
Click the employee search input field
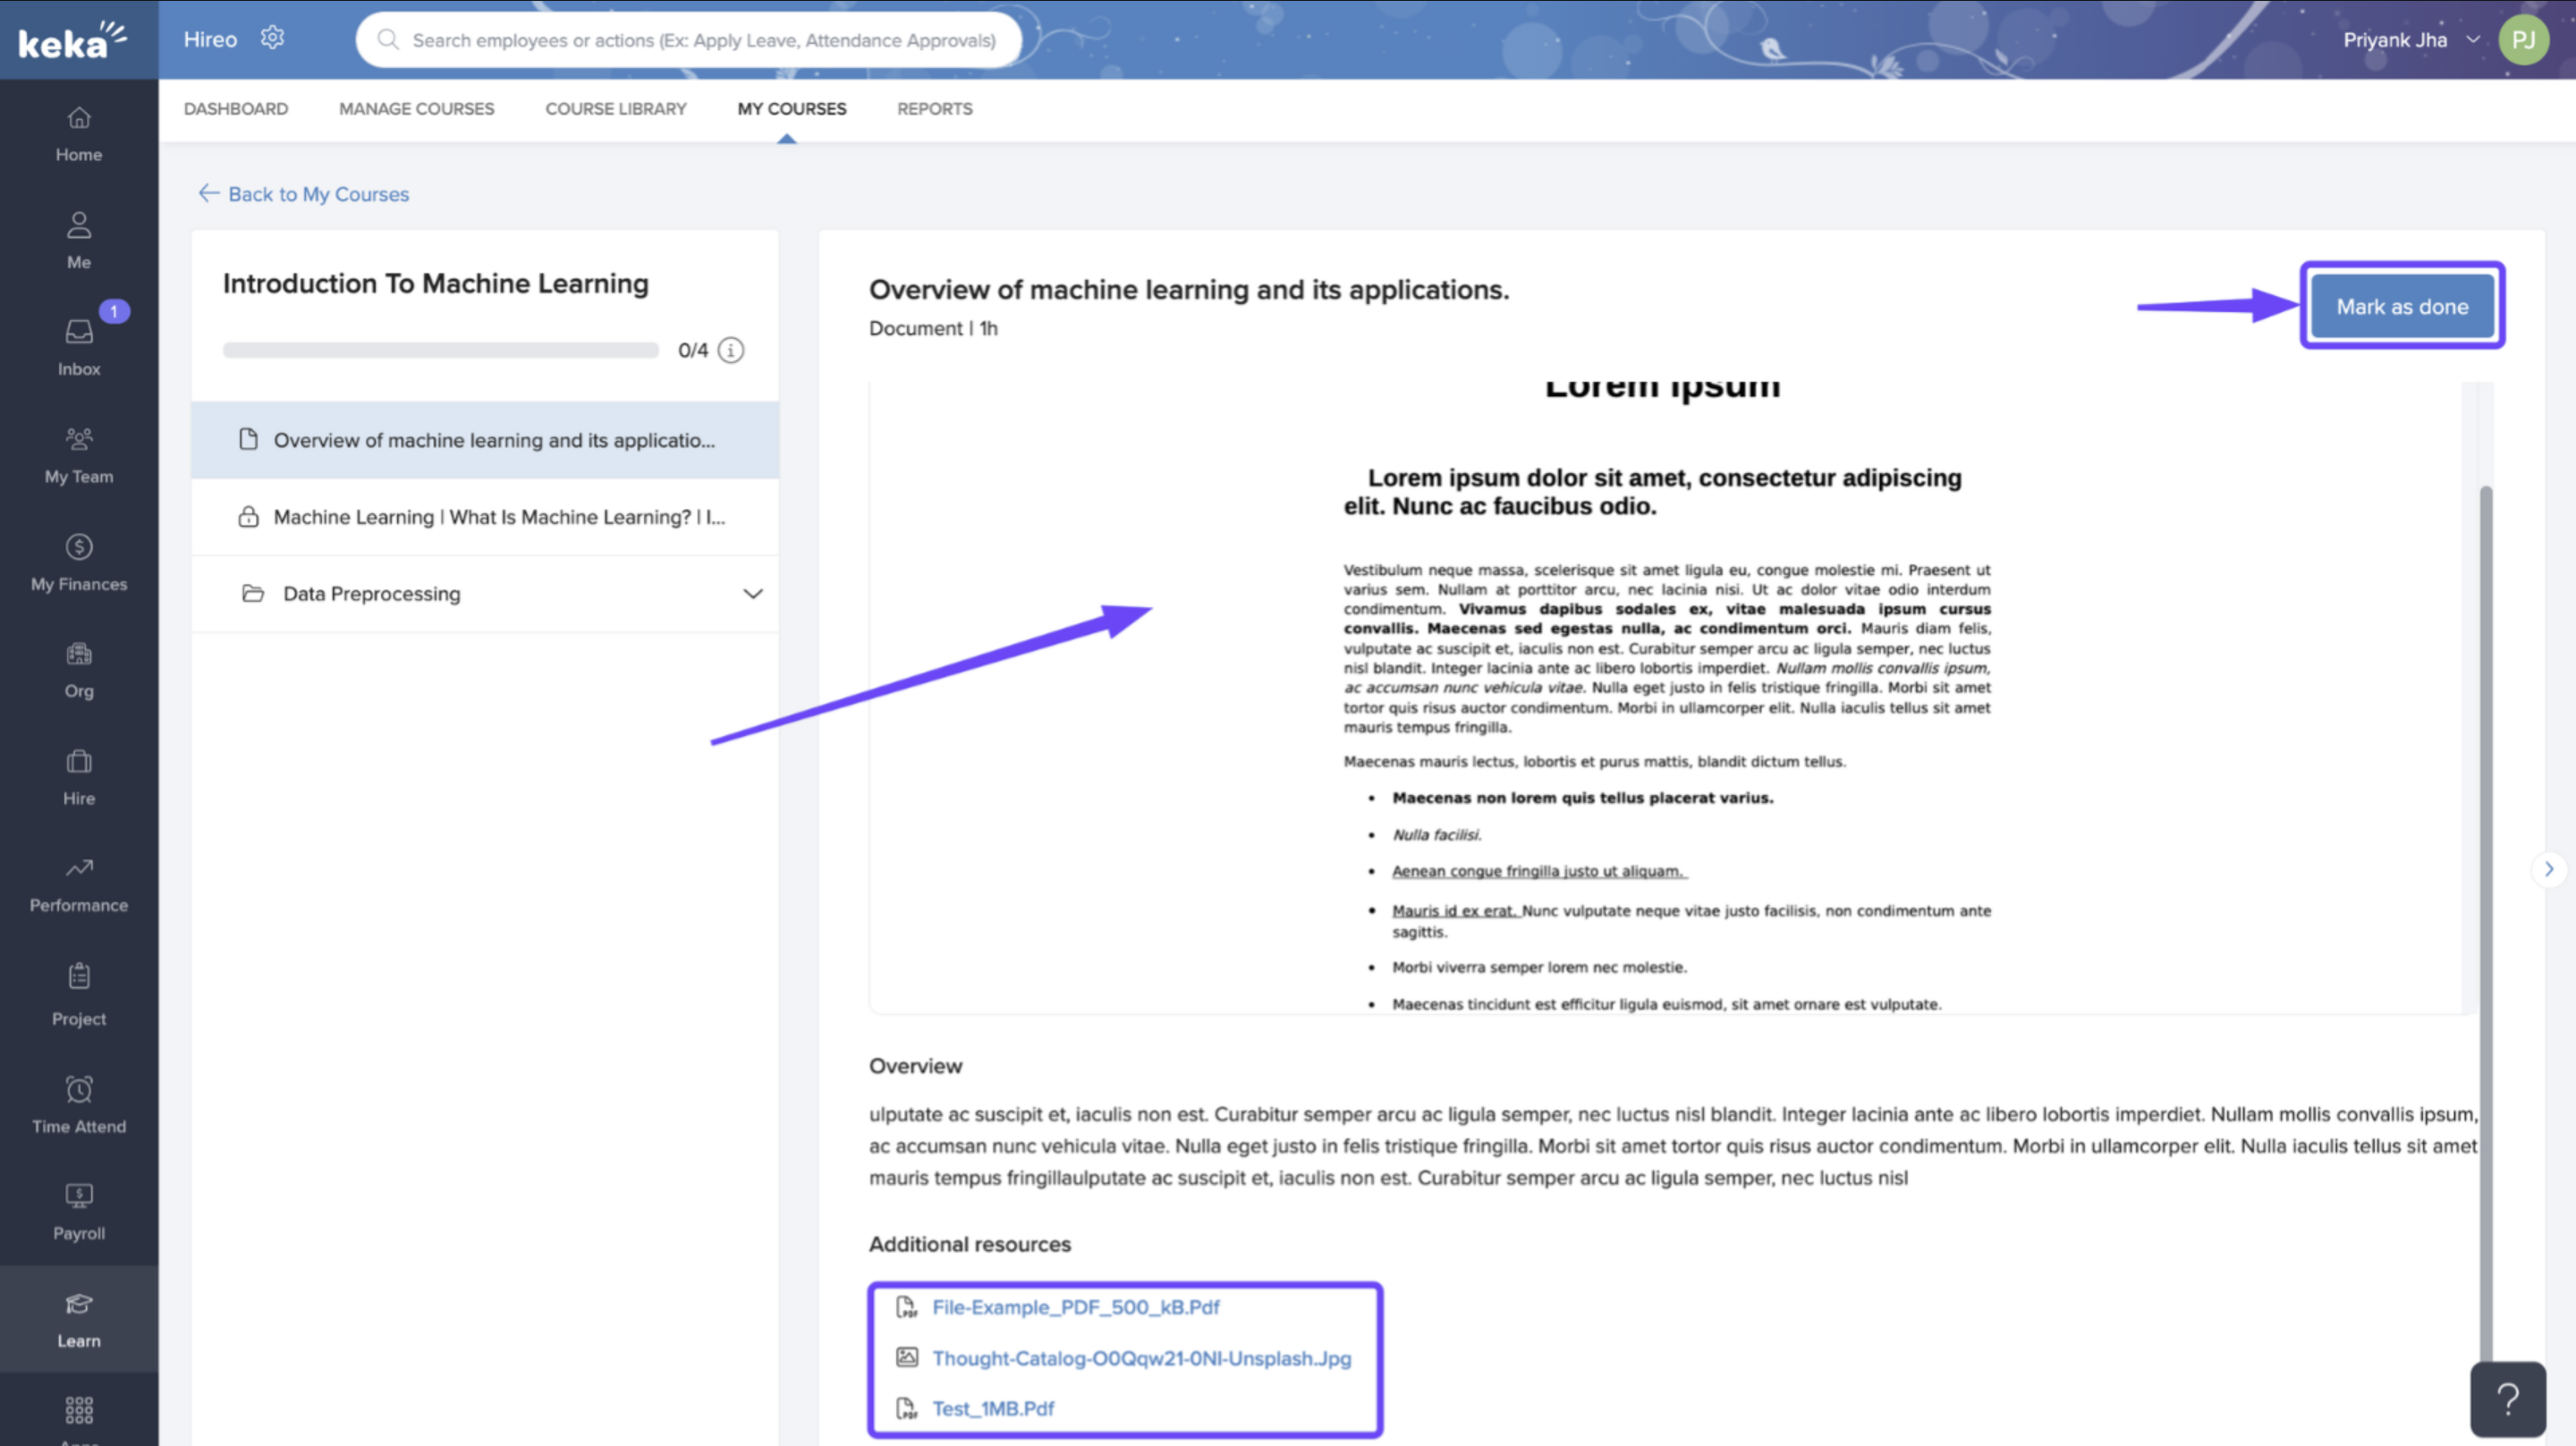(702, 40)
